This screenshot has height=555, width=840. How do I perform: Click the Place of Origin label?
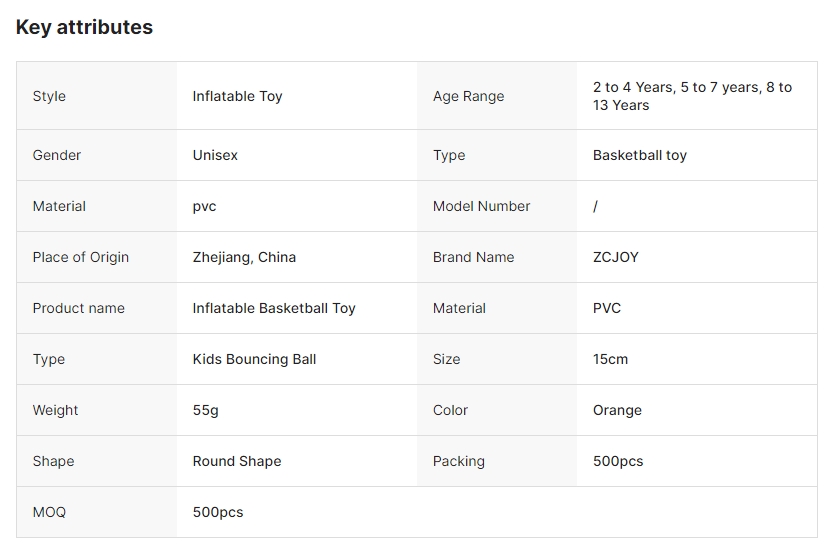tap(80, 257)
